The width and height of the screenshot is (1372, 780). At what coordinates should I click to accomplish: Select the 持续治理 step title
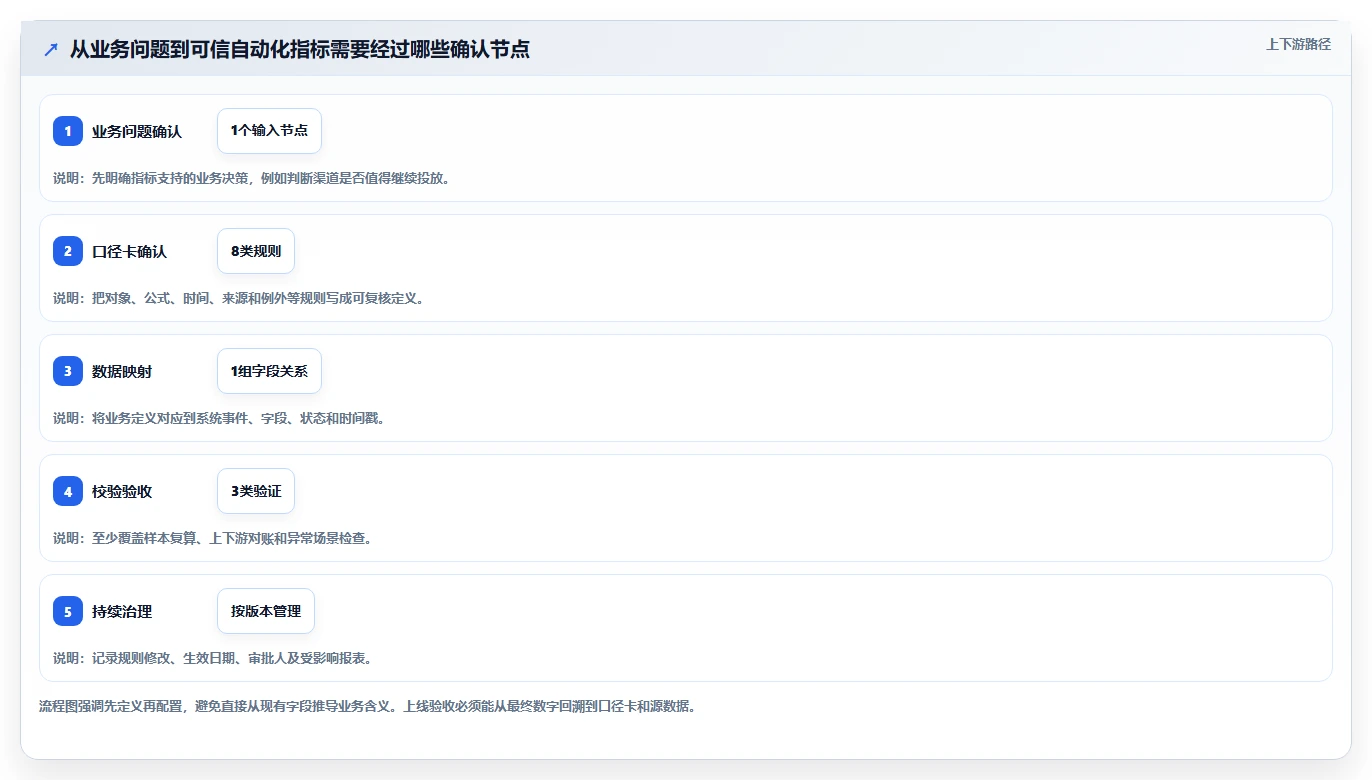pyautogui.click(x=122, y=611)
